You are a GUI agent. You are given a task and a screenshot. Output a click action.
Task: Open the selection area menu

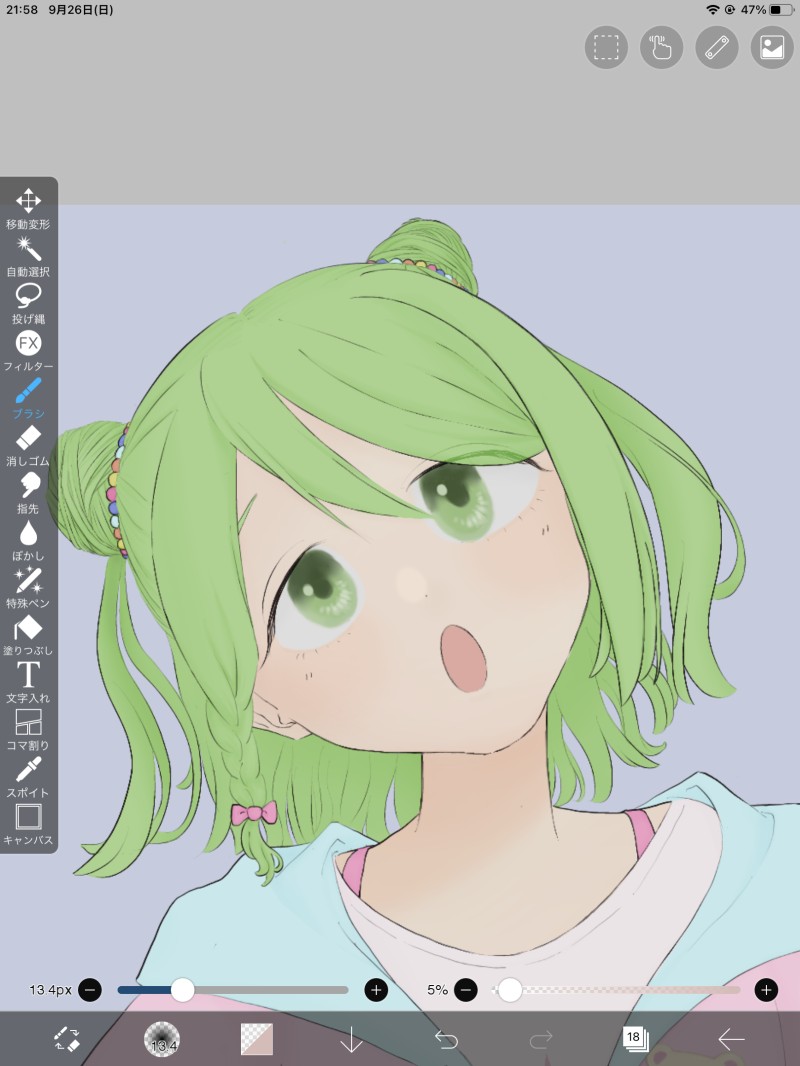[x=606, y=48]
